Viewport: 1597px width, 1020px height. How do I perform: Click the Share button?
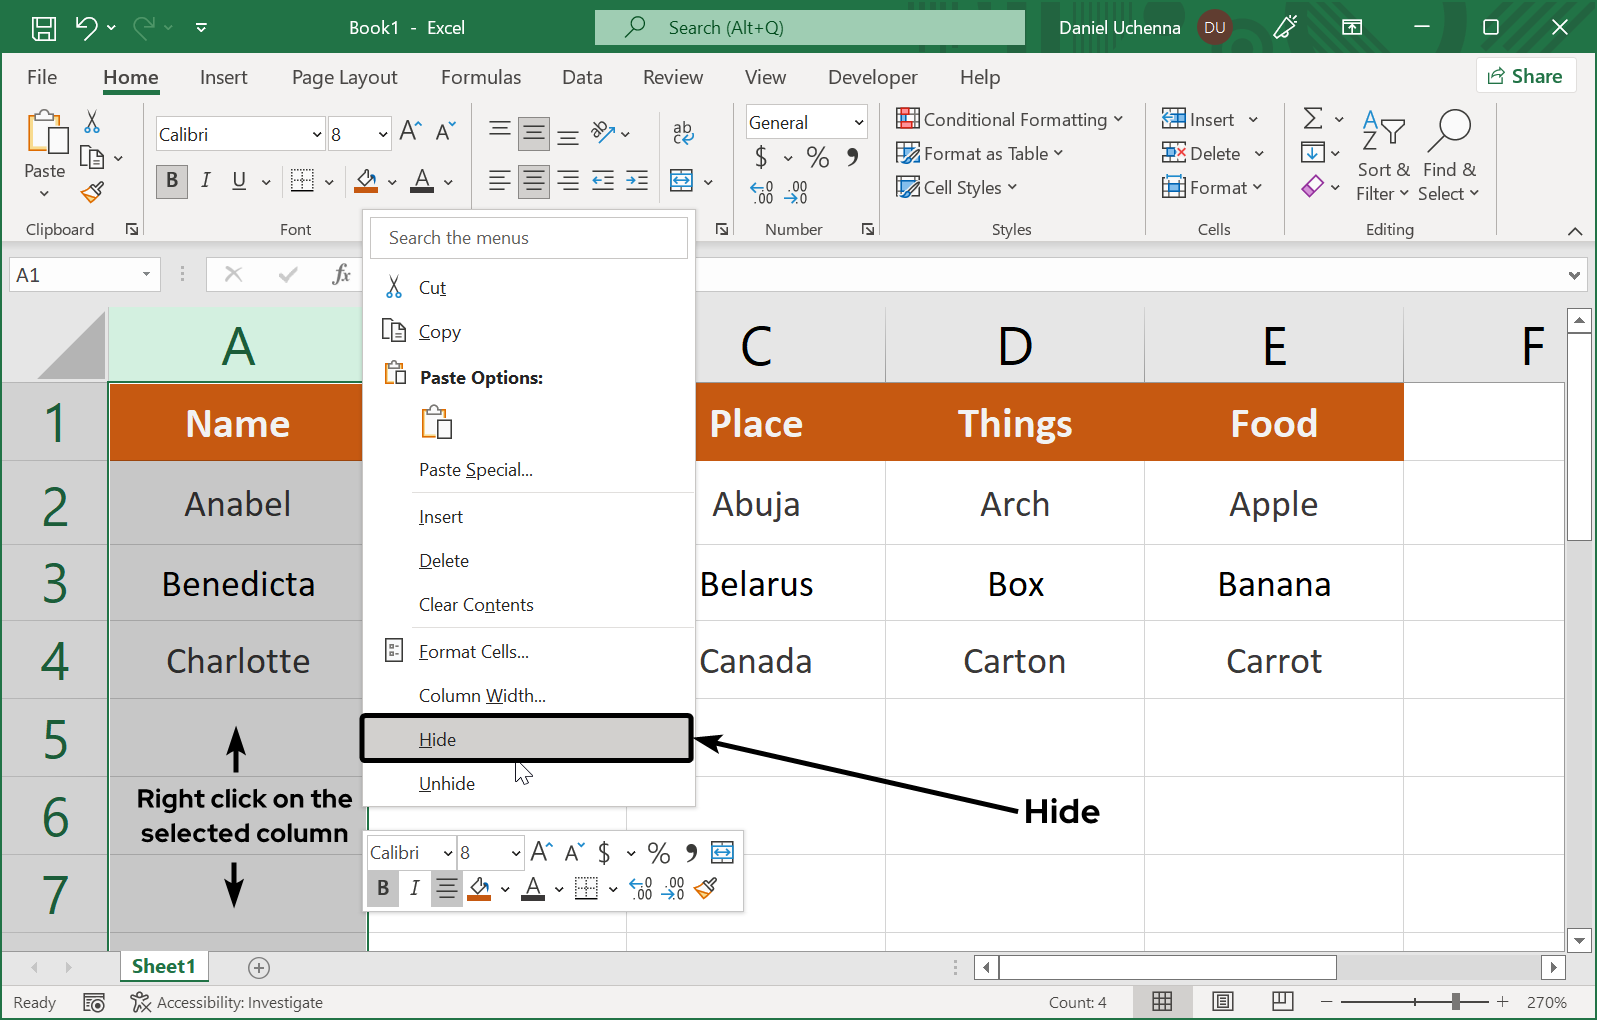pos(1525,76)
